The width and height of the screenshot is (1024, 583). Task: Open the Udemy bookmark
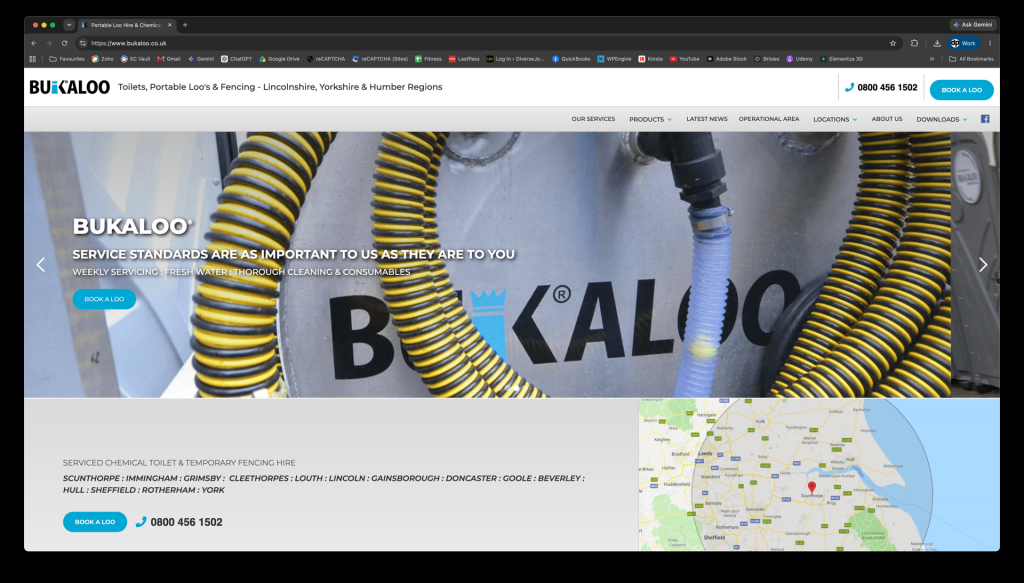coord(799,59)
